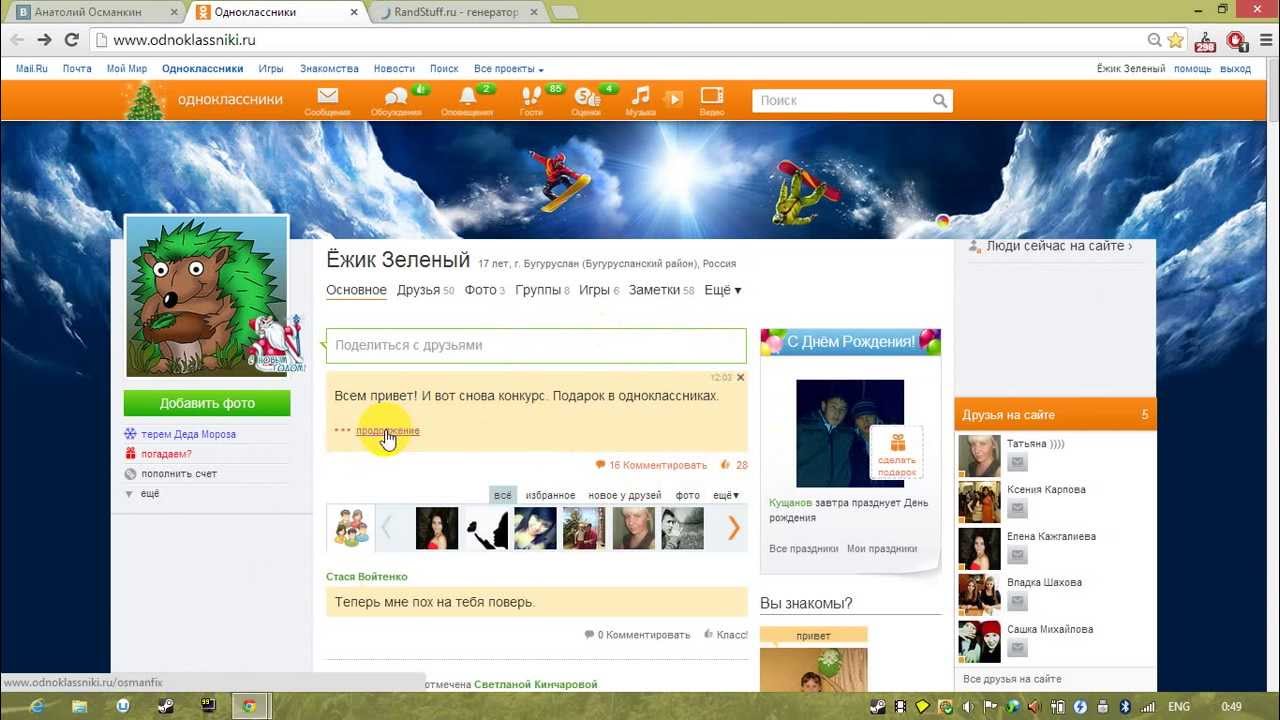Click Сделать подарок gift button on birthday photo
Screen dimensions: 1280x720
pyautogui.click(x=897, y=454)
